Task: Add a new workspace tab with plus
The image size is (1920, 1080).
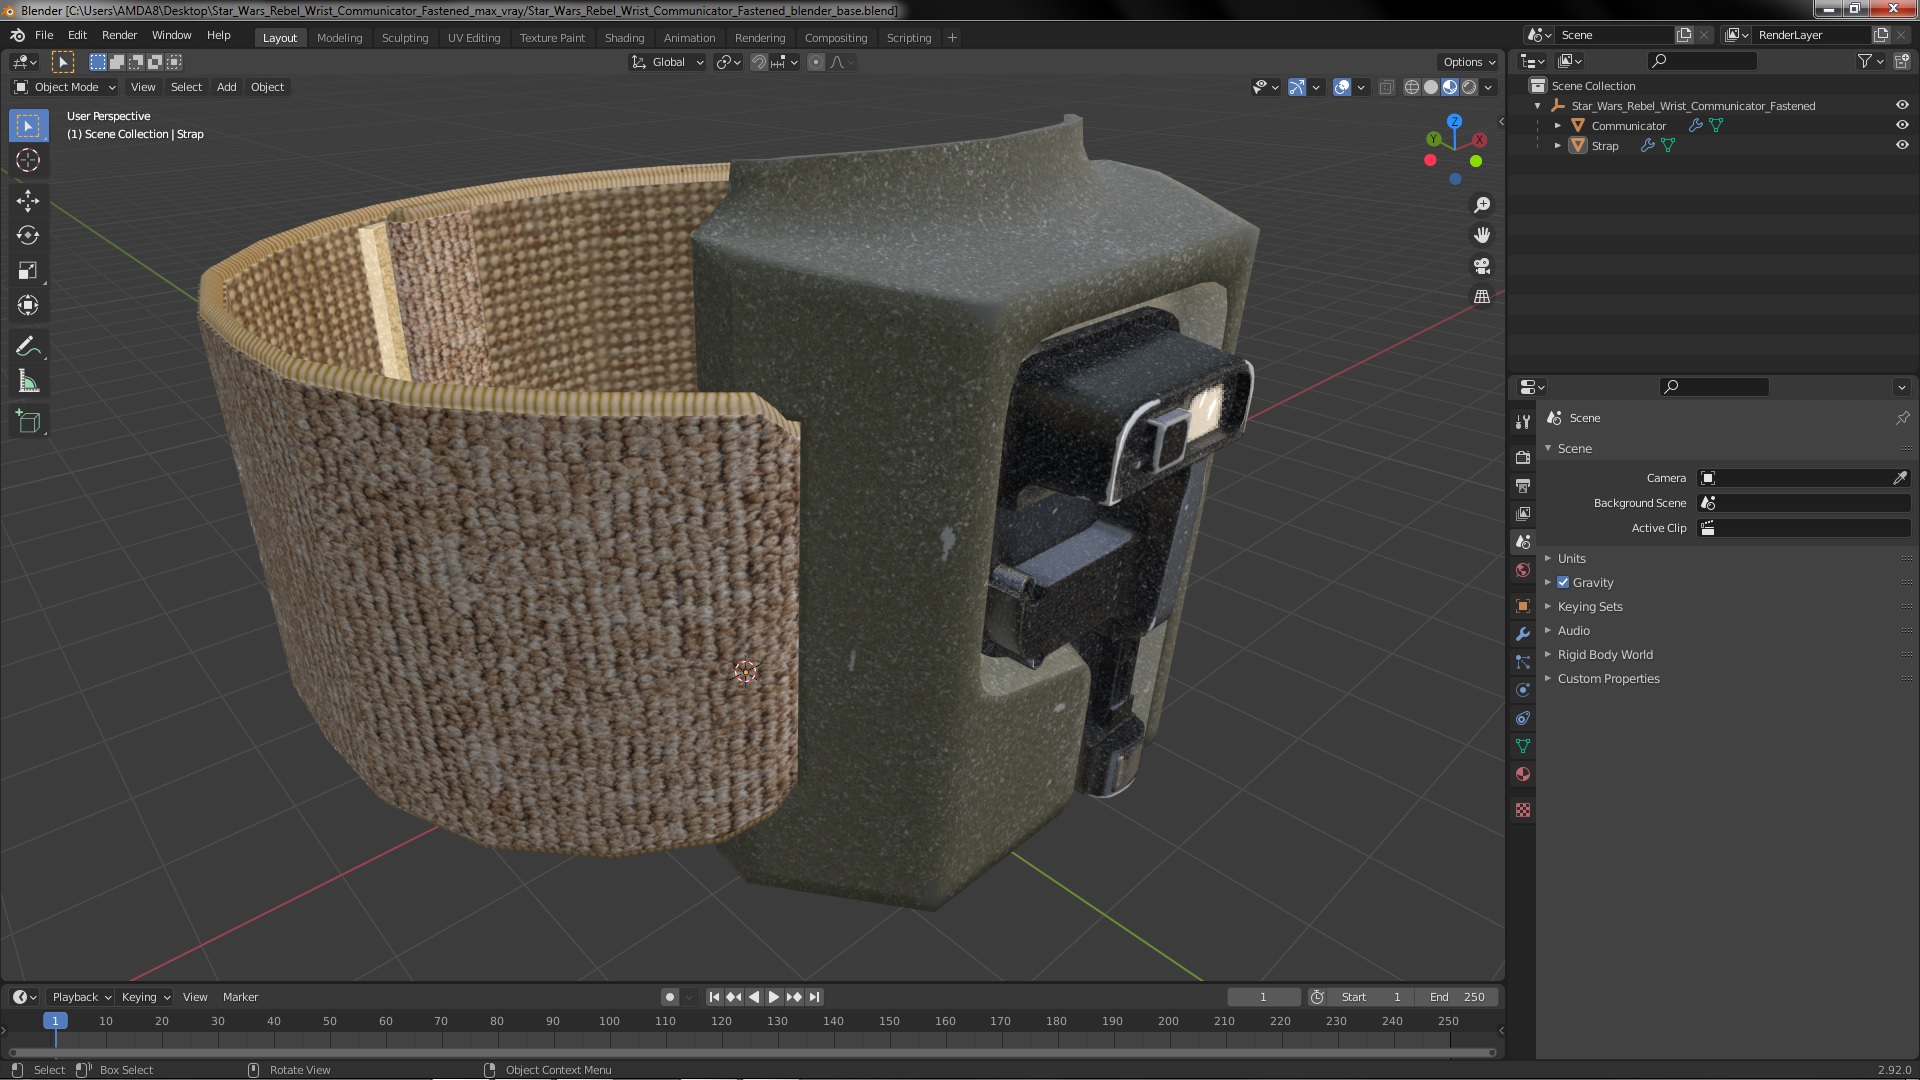Action: point(952,38)
